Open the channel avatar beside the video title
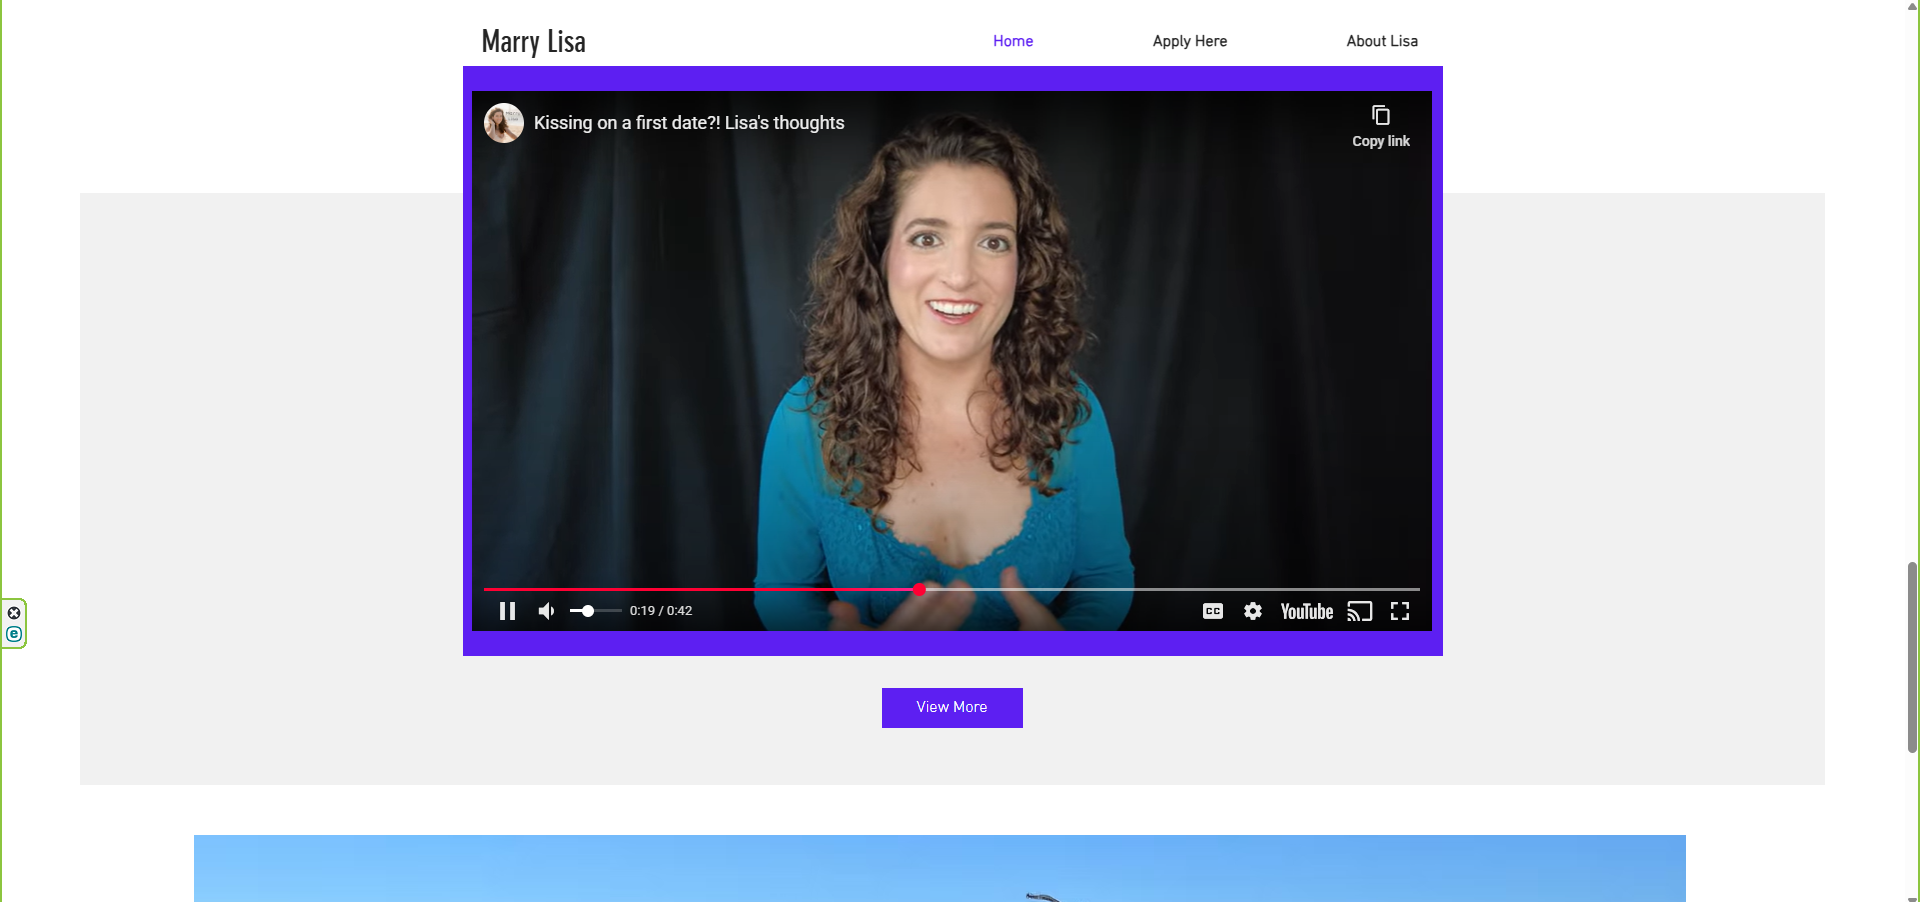This screenshot has width=1920, height=902. (504, 123)
